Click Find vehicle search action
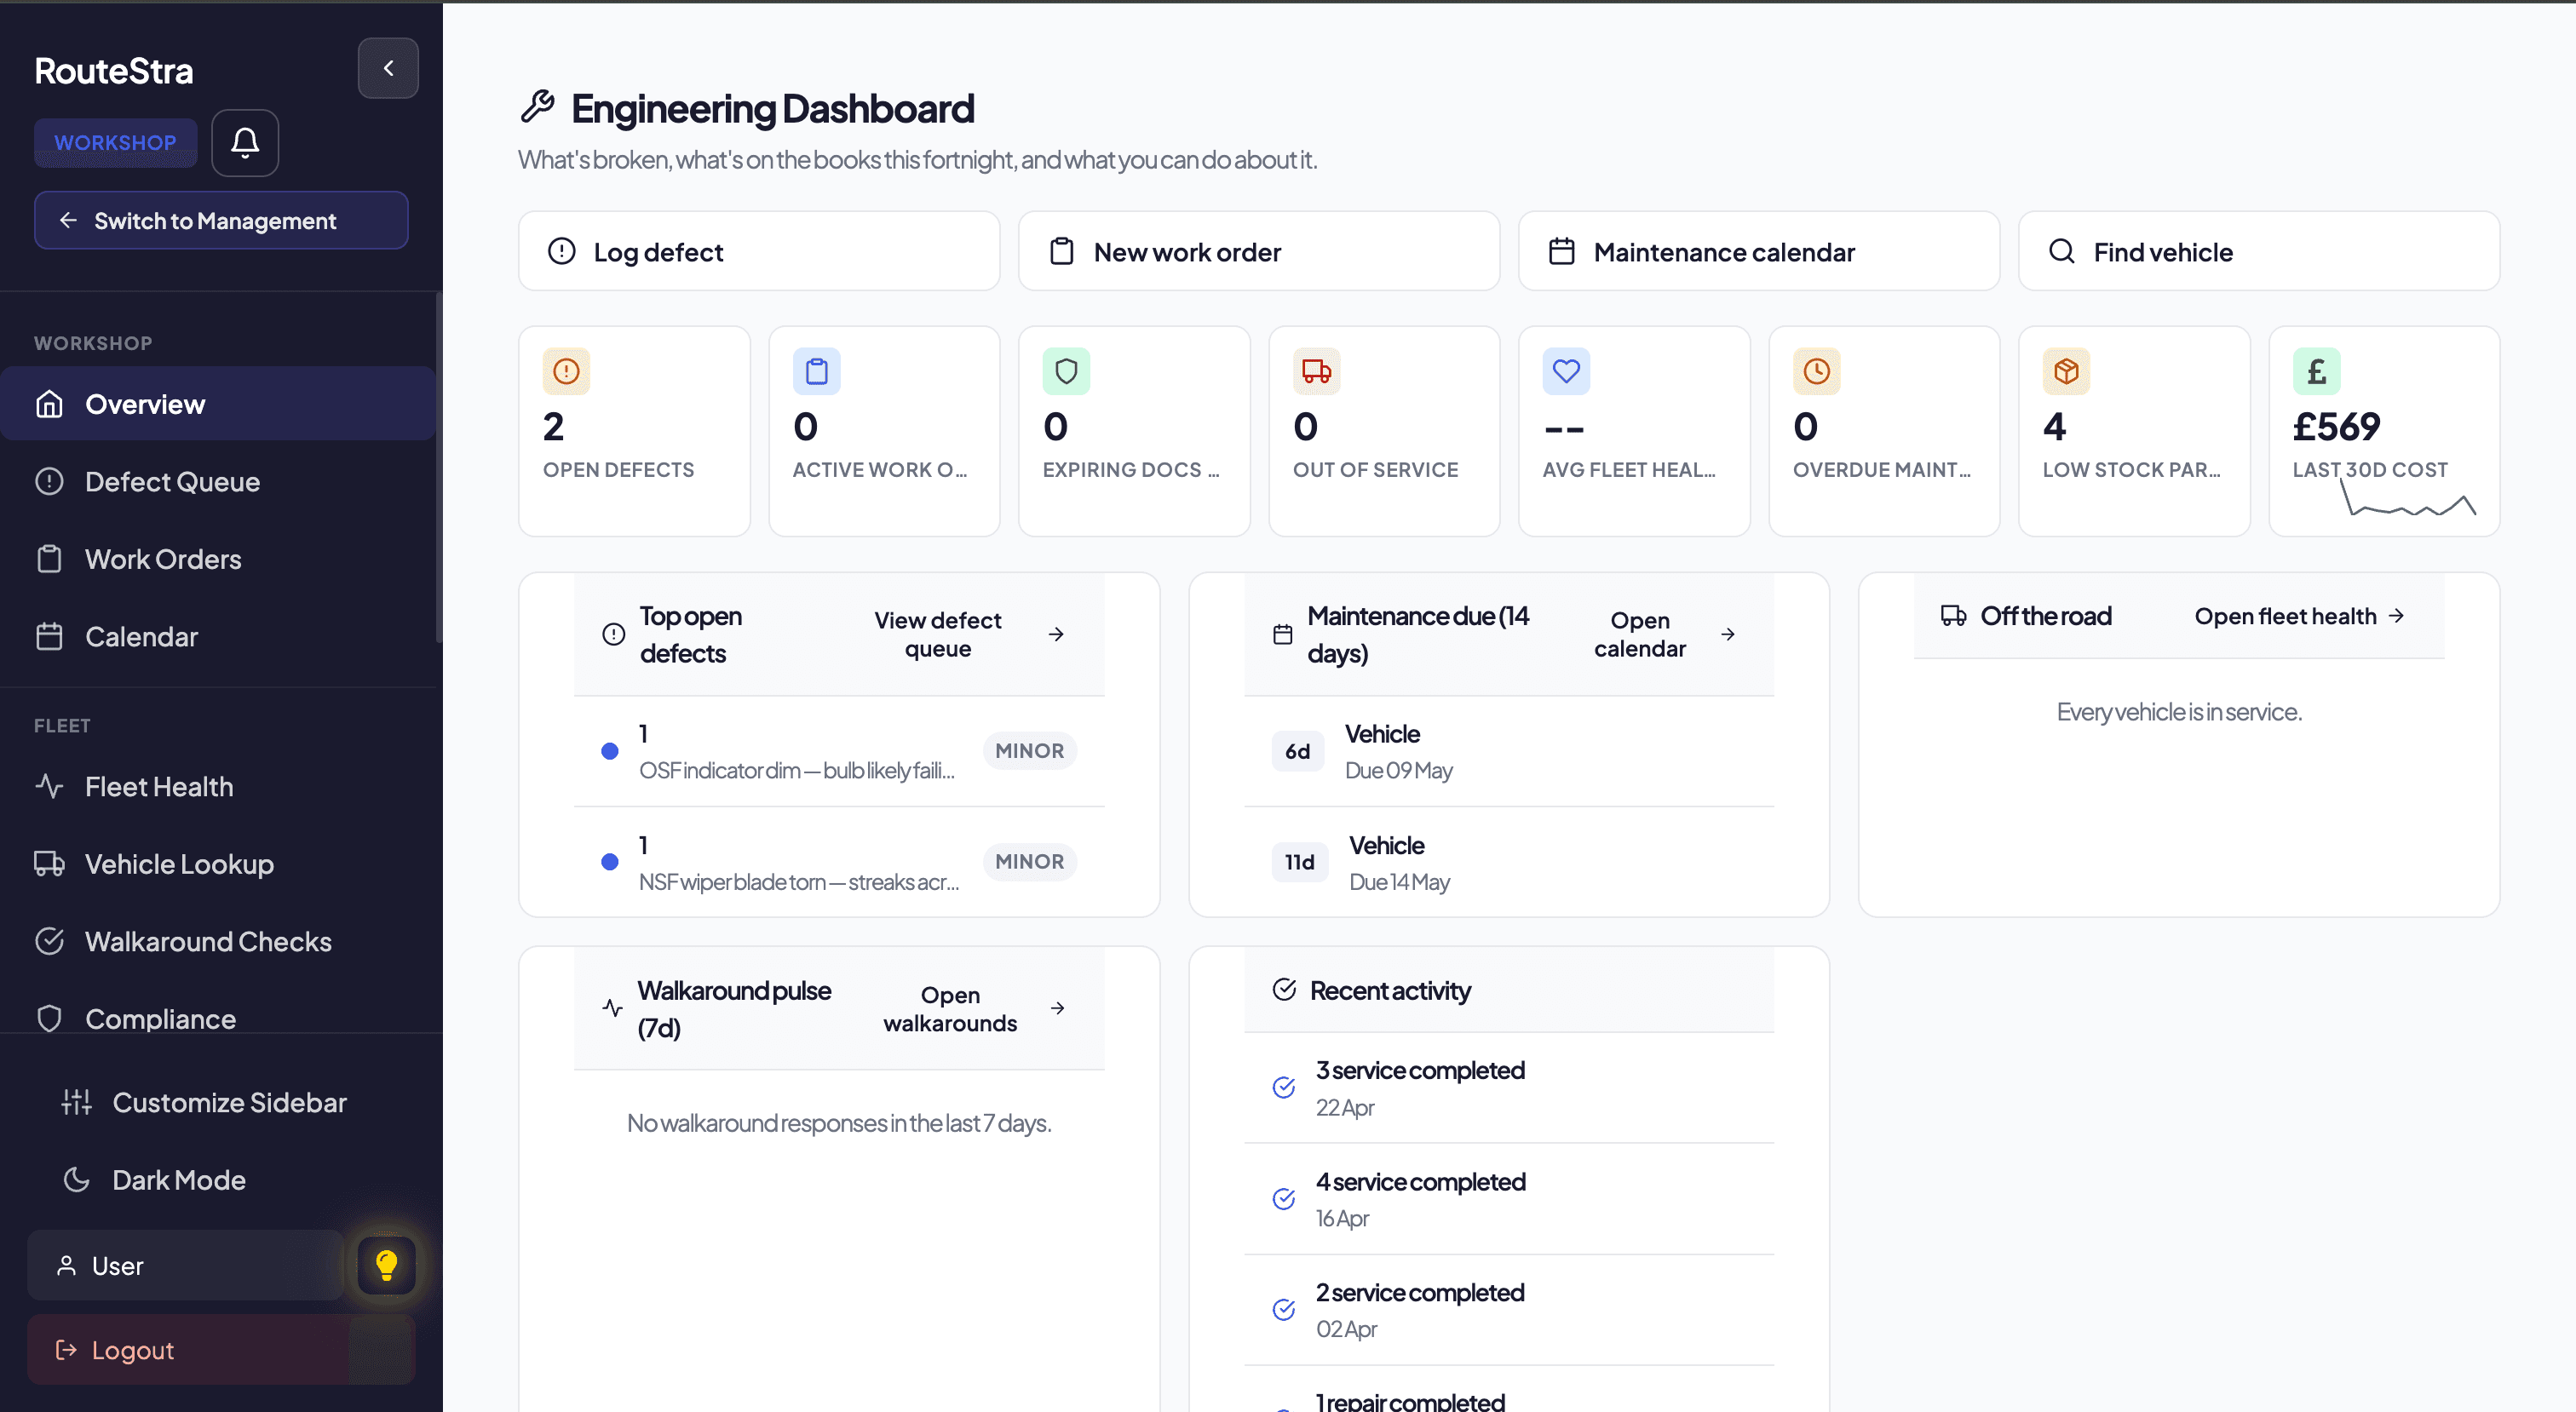Image resolution: width=2576 pixels, height=1412 pixels. pos(2259,252)
